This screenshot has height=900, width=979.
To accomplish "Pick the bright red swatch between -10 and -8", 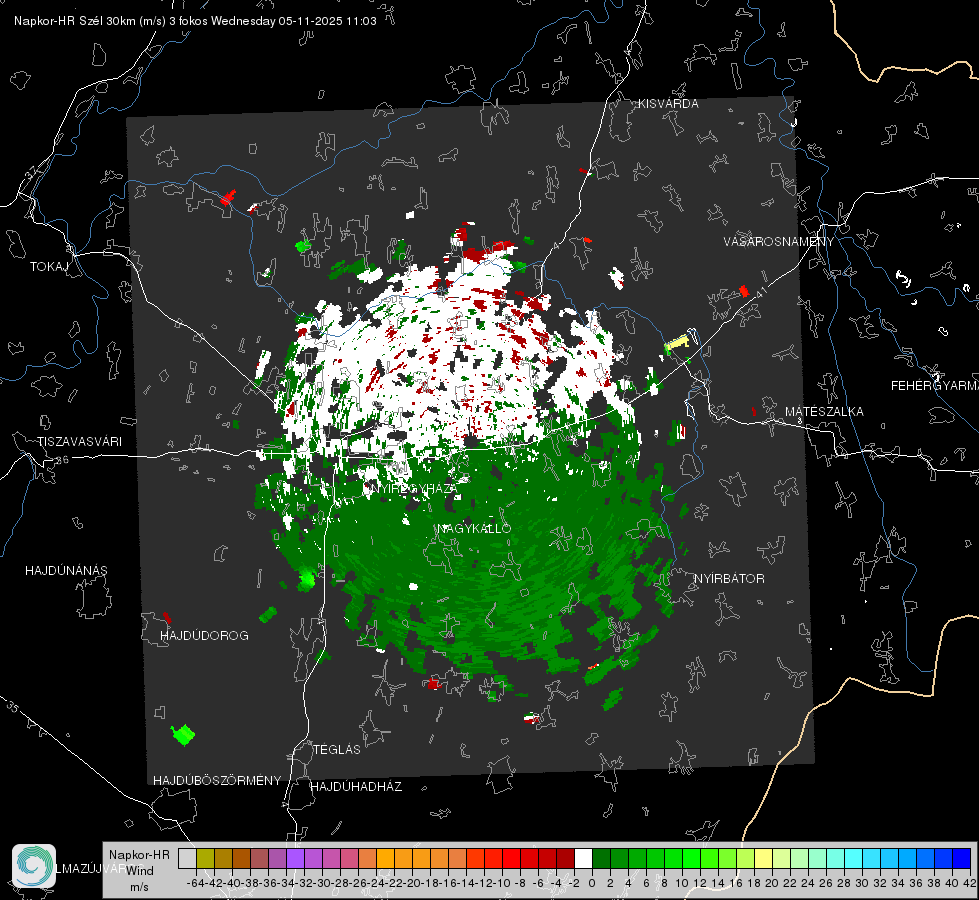I will [511, 858].
